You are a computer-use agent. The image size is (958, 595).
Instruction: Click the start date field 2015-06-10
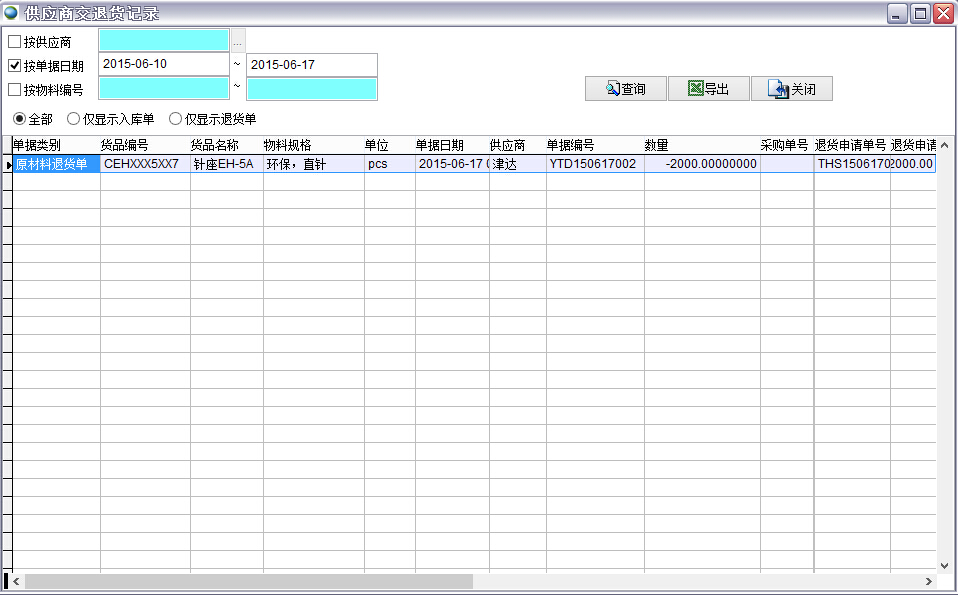(x=164, y=64)
